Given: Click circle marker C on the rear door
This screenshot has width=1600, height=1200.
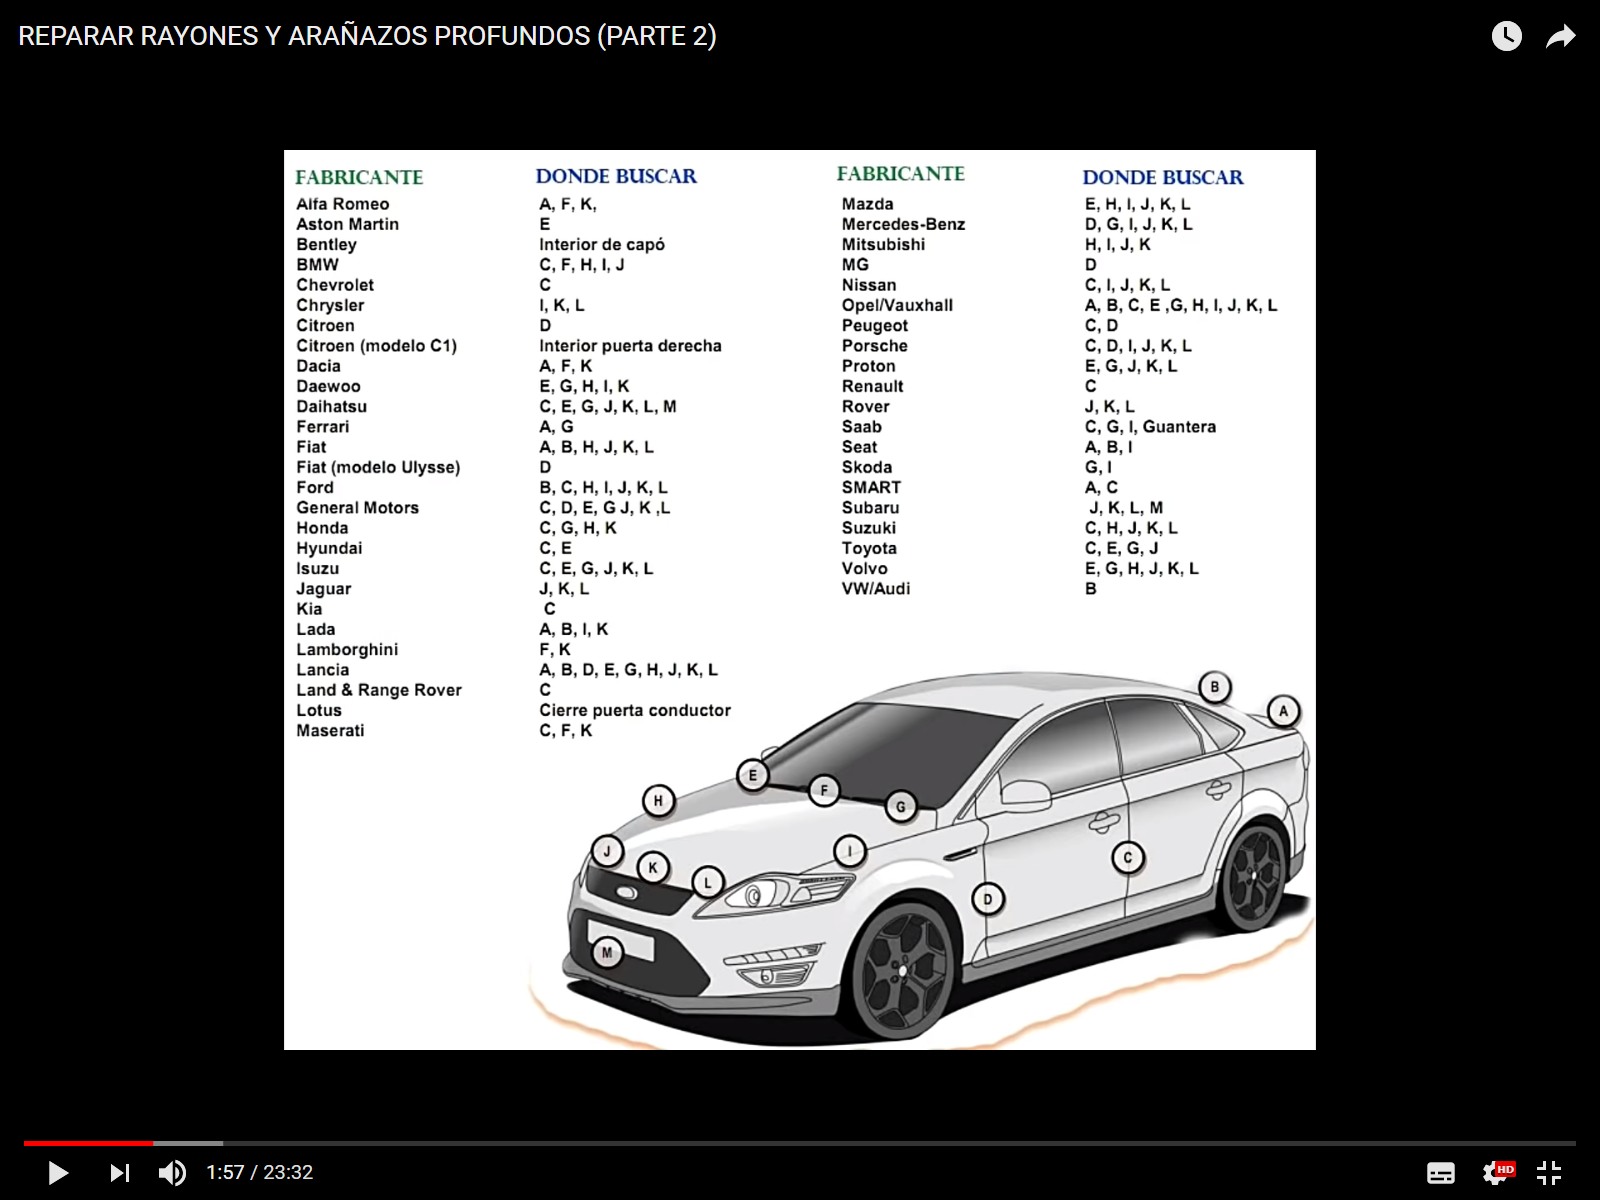Looking at the screenshot, I should [x=1128, y=857].
